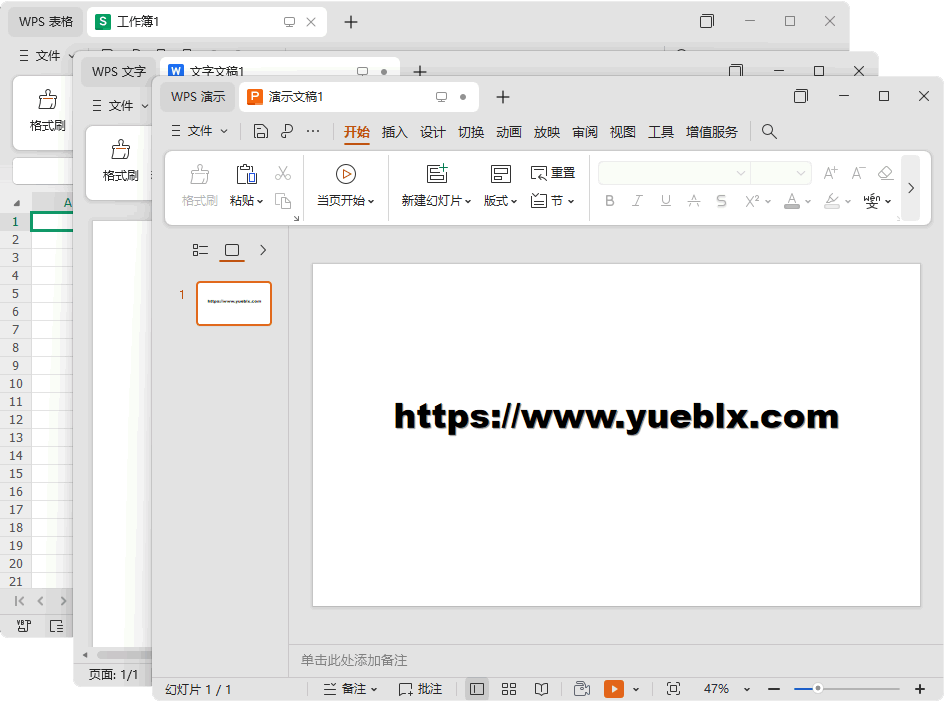
Task: Click the reading view book icon
Action: tap(541, 689)
